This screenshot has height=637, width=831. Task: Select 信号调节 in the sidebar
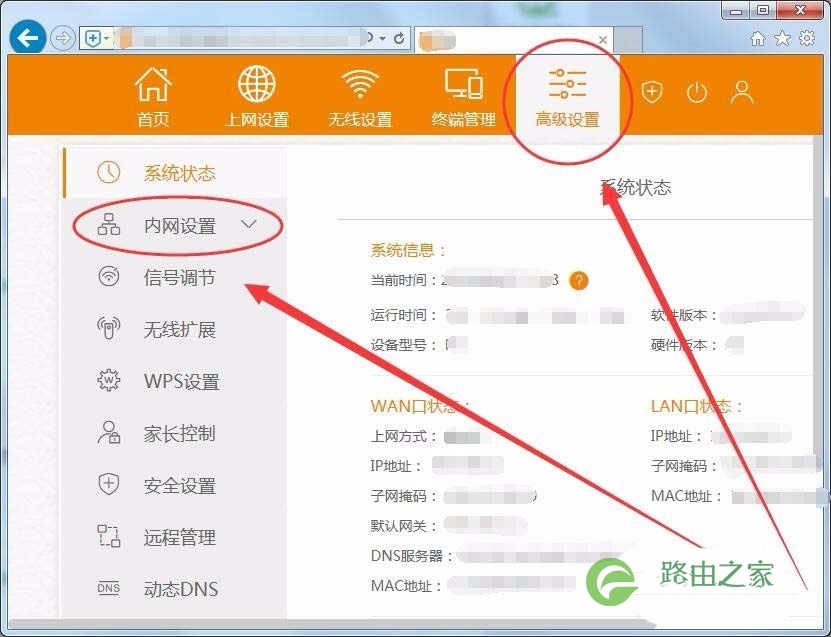[x=175, y=277]
